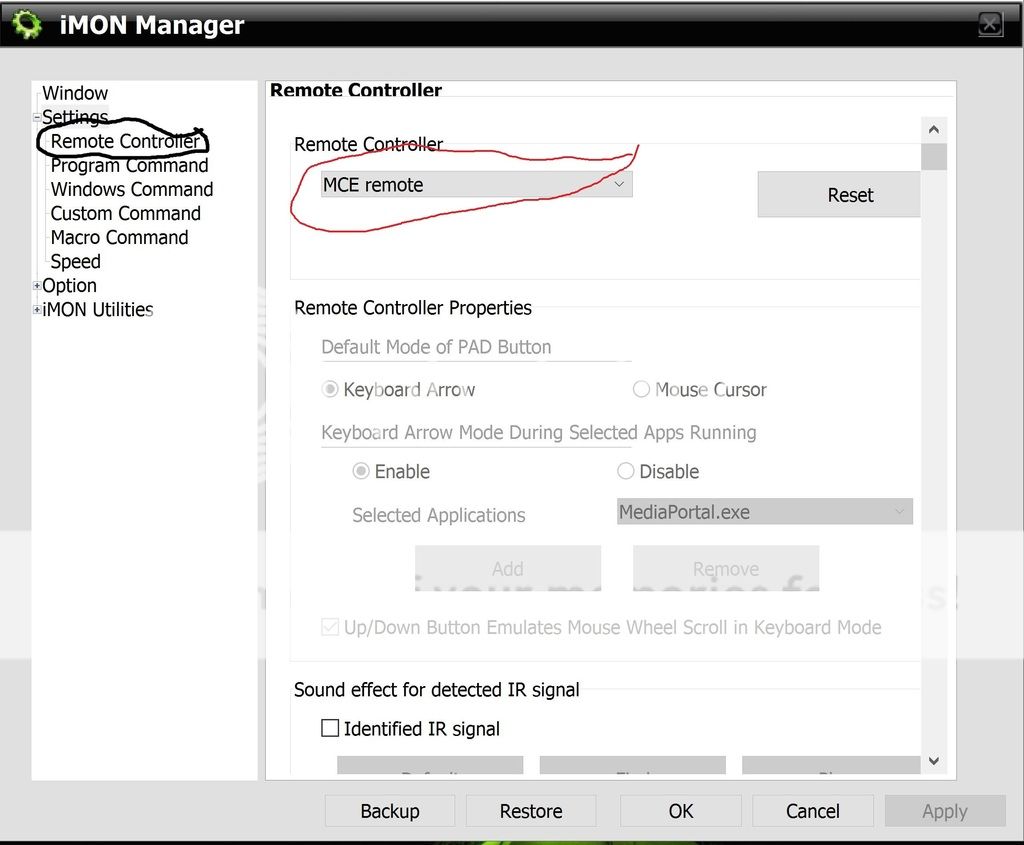The height and width of the screenshot is (845, 1024).
Task: Open the Speed settings page
Action: tap(75, 262)
